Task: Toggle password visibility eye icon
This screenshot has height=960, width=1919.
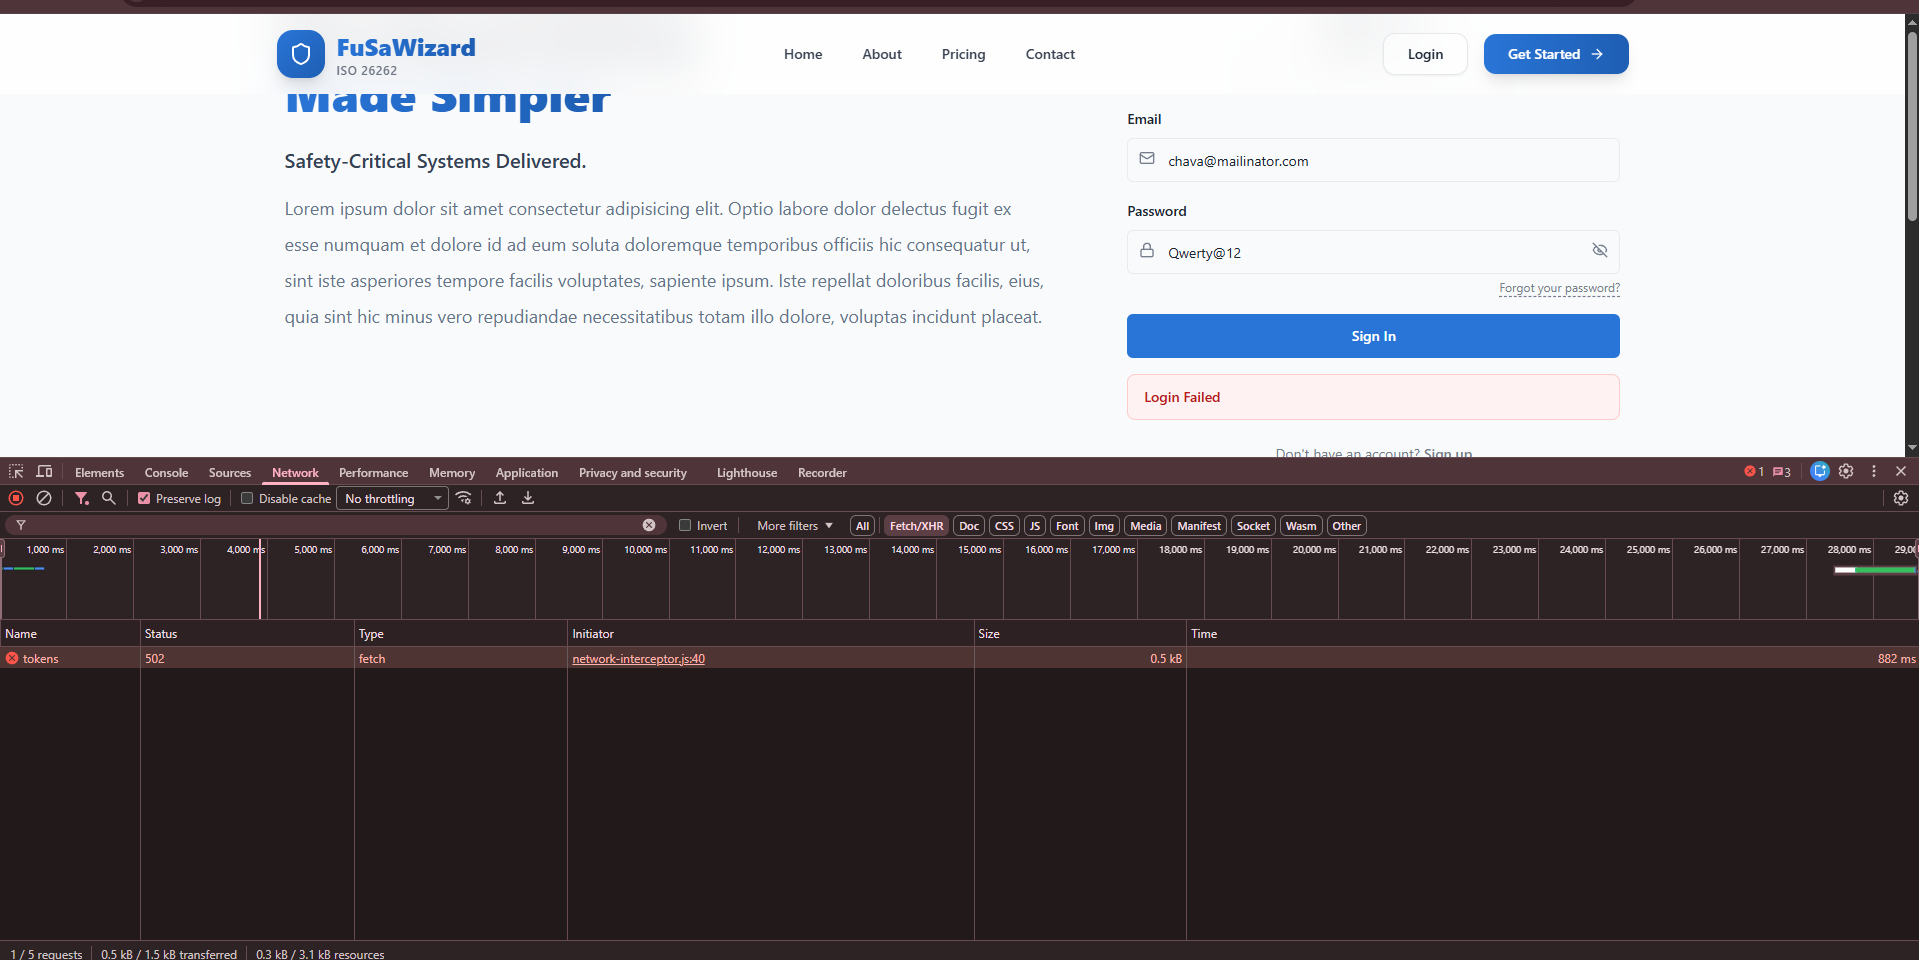Action: coord(1599,251)
